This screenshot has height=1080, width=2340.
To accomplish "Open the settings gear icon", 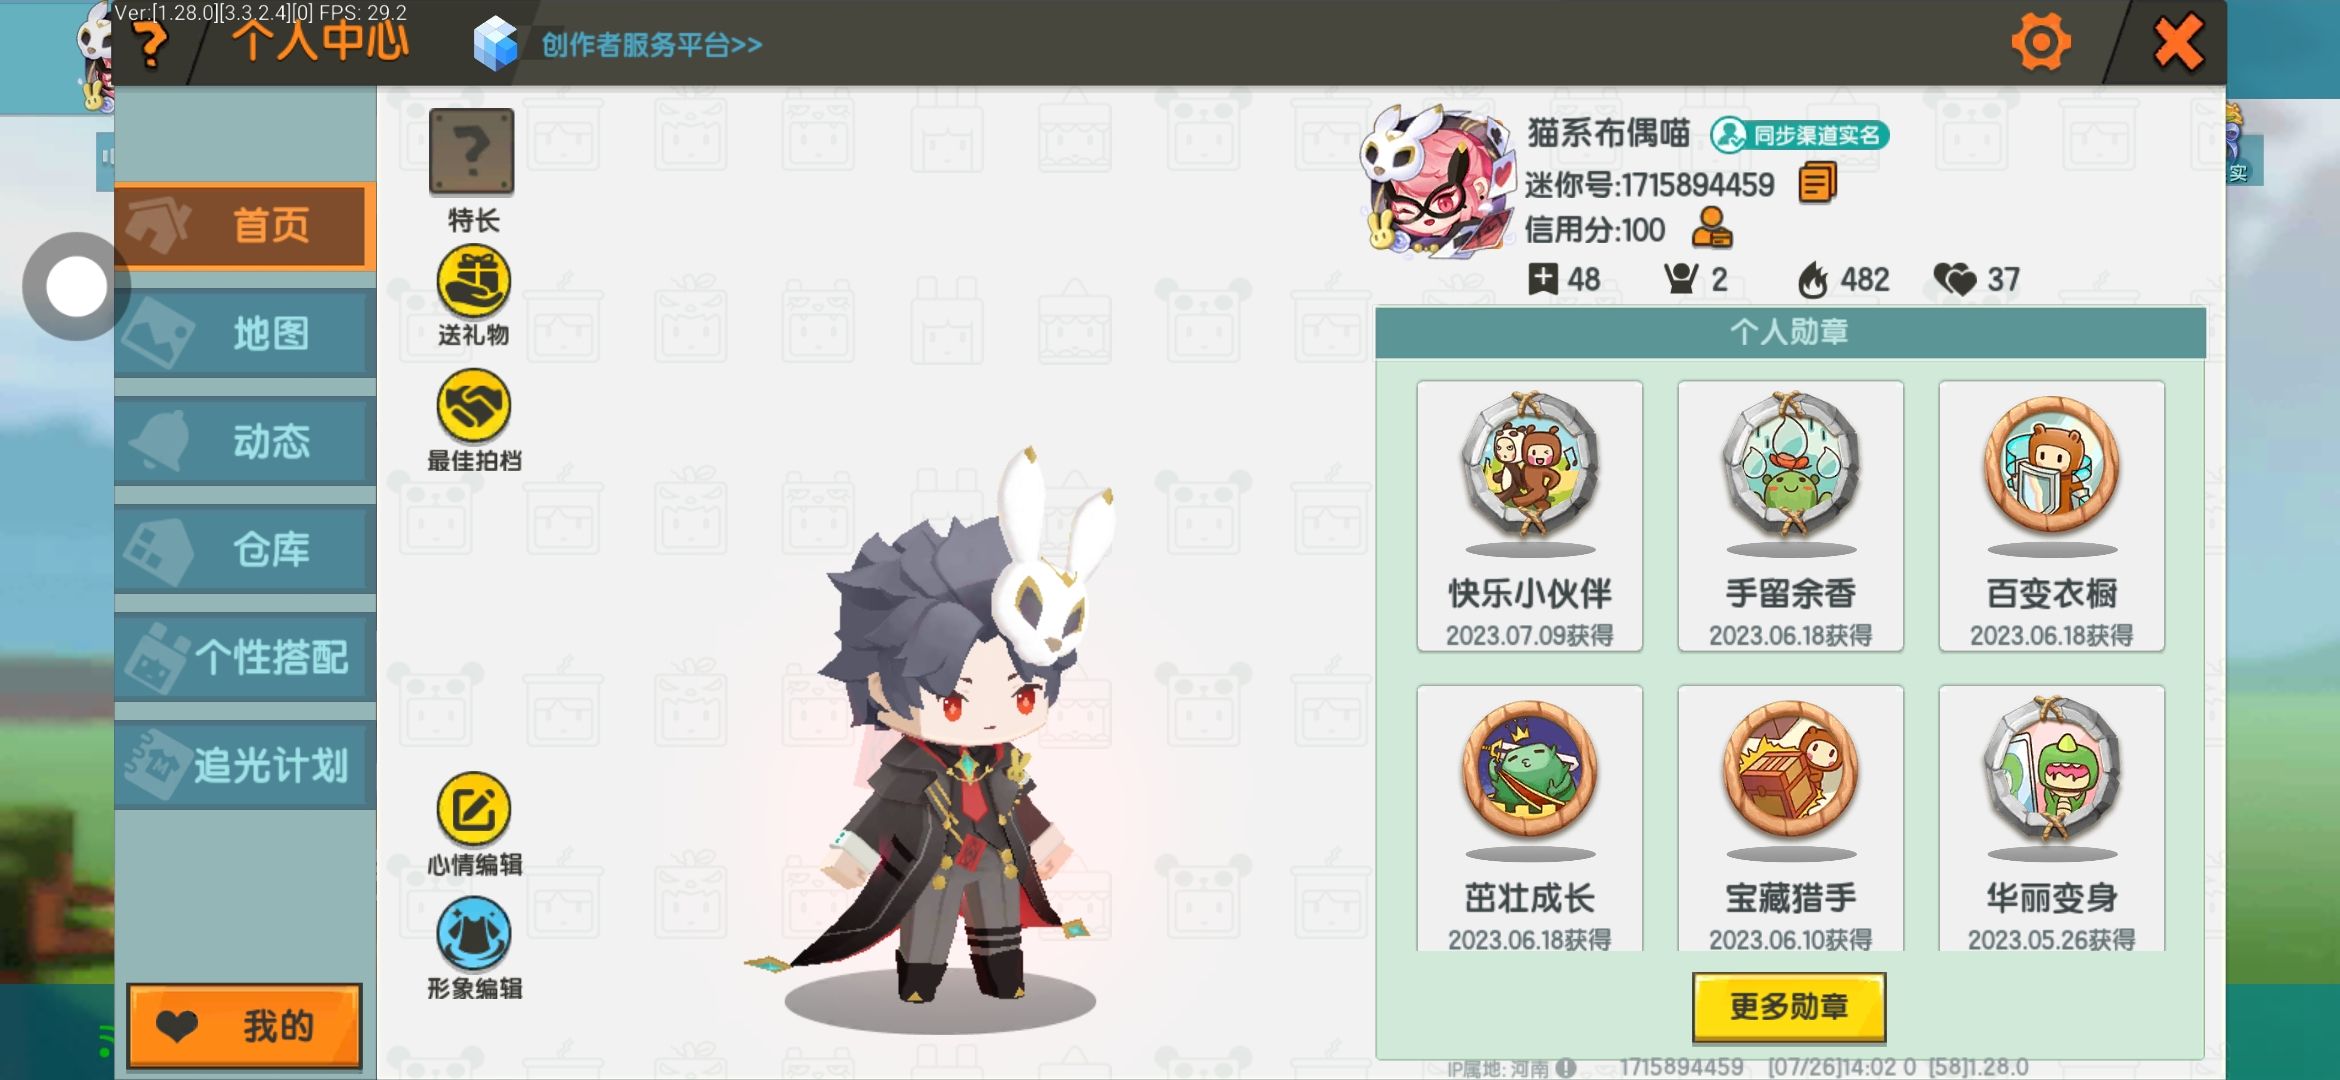I will click(2041, 42).
